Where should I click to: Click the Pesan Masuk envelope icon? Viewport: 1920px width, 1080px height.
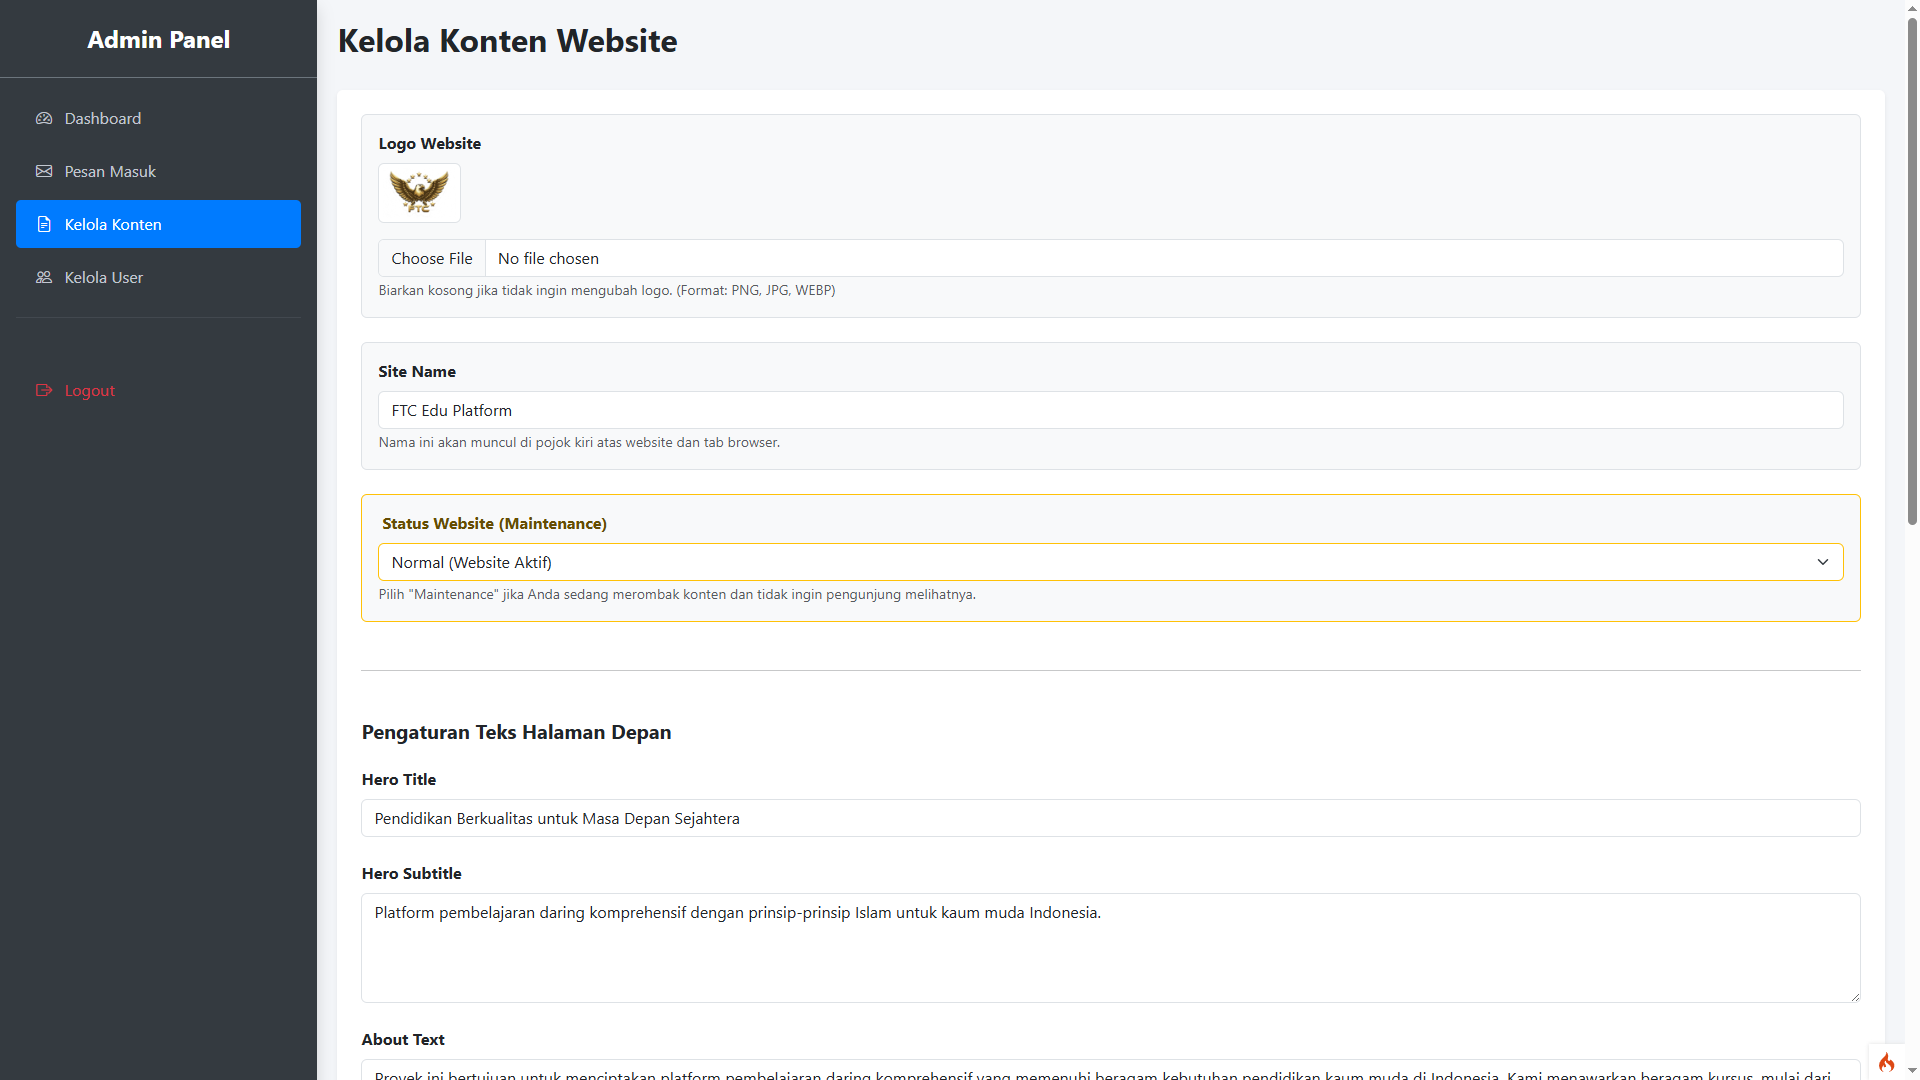pyautogui.click(x=44, y=171)
